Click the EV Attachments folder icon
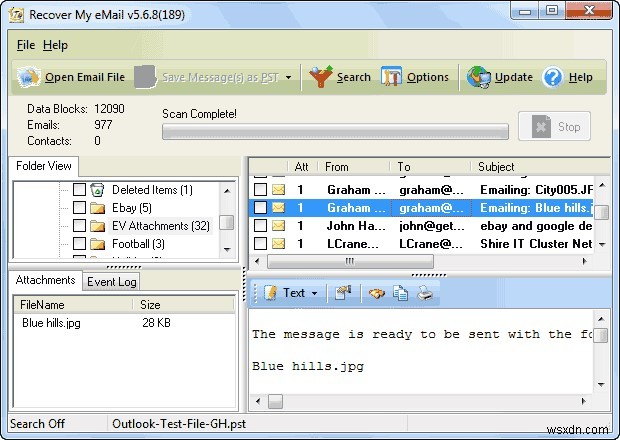The width and height of the screenshot is (620, 440). click(97, 226)
